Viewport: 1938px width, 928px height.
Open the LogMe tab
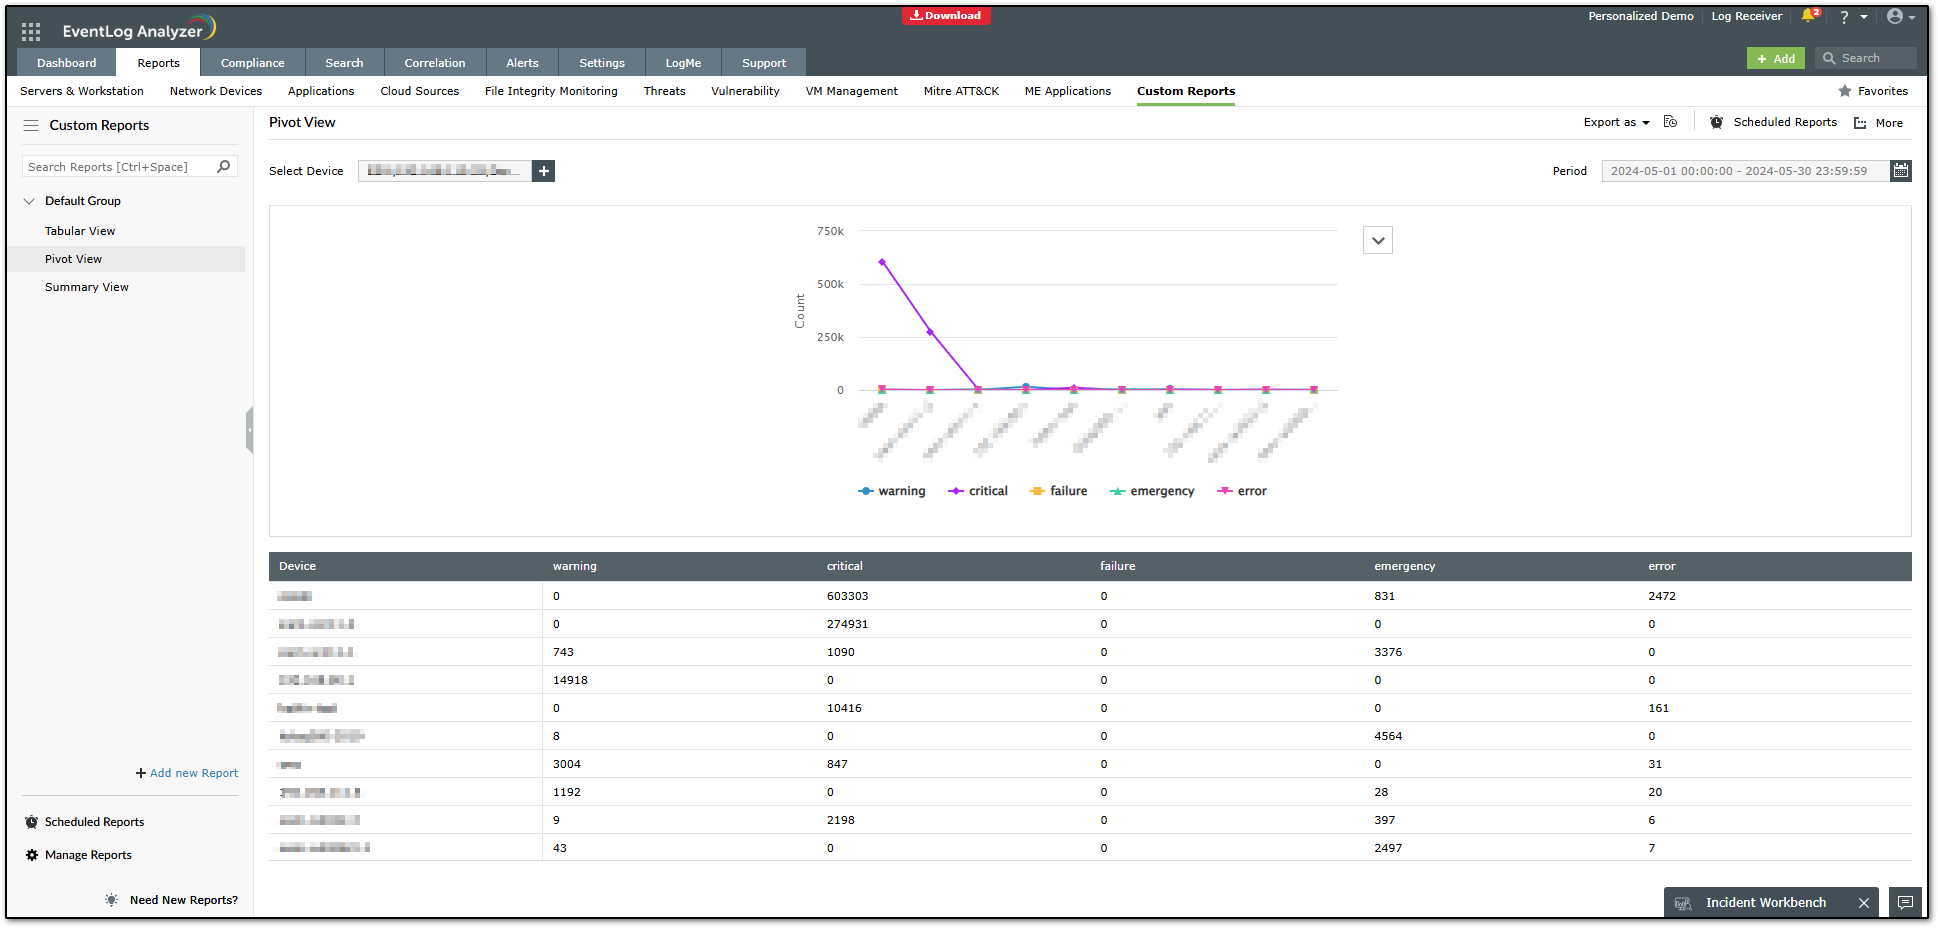click(683, 62)
